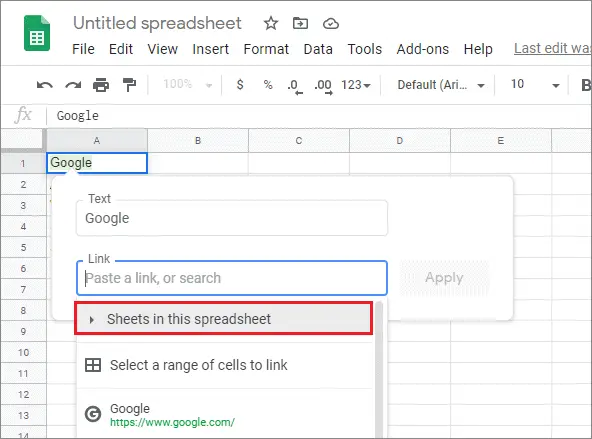The width and height of the screenshot is (592, 439).
Task: Select cell A1 containing Google
Action: tap(97, 163)
